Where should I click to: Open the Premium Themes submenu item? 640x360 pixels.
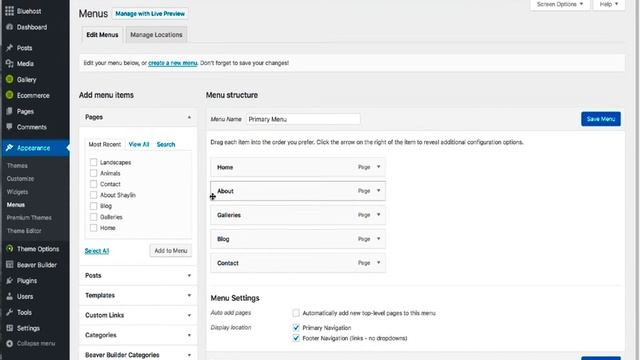(29, 218)
